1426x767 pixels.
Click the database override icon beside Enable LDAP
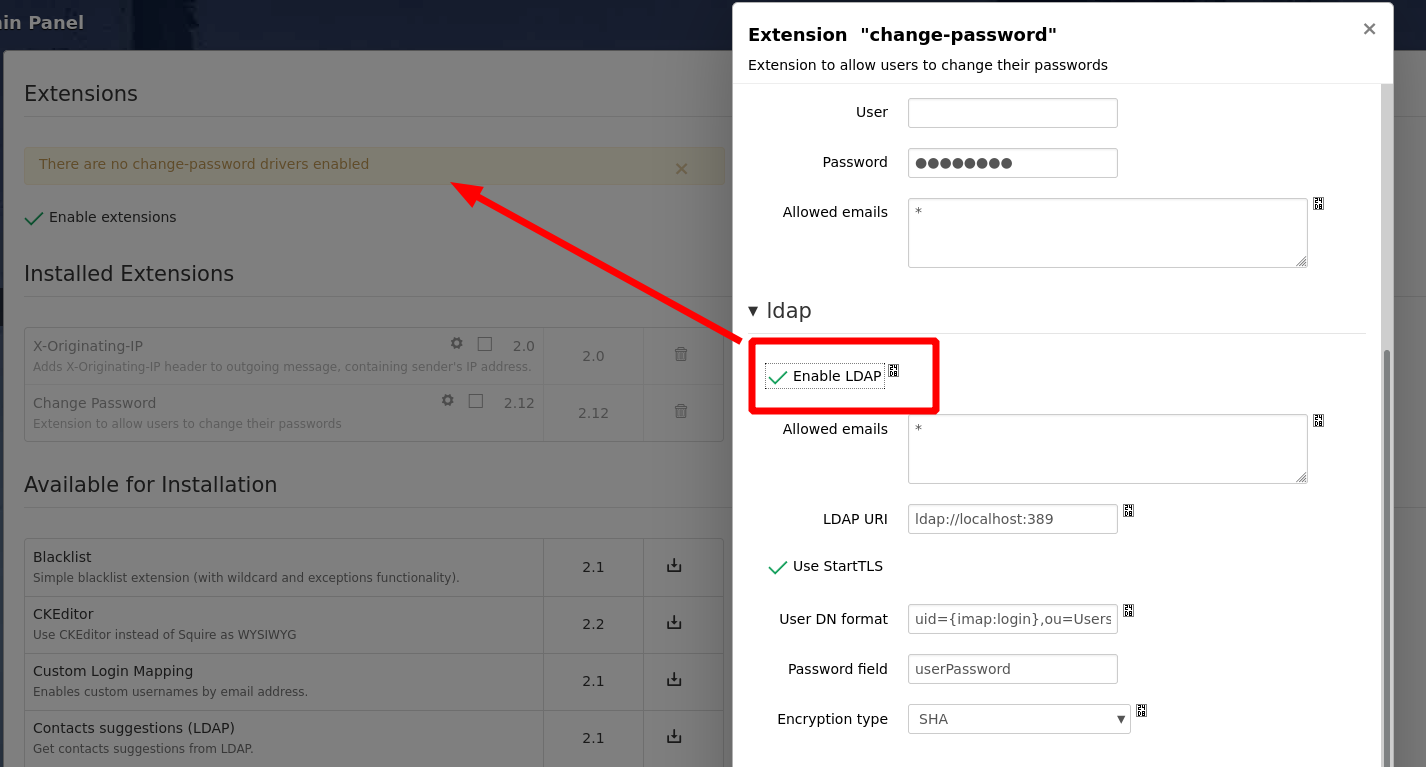(895, 369)
